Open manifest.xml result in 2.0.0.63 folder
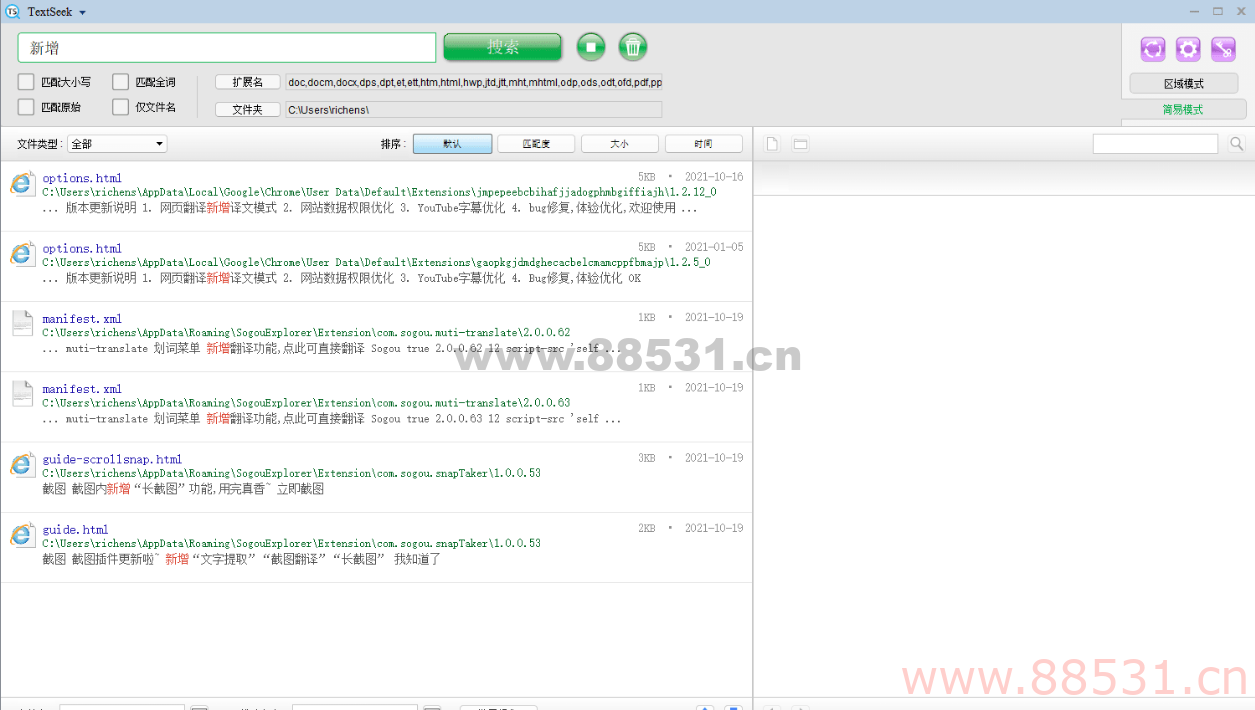The image size is (1255, 710). tap(82, 389)
